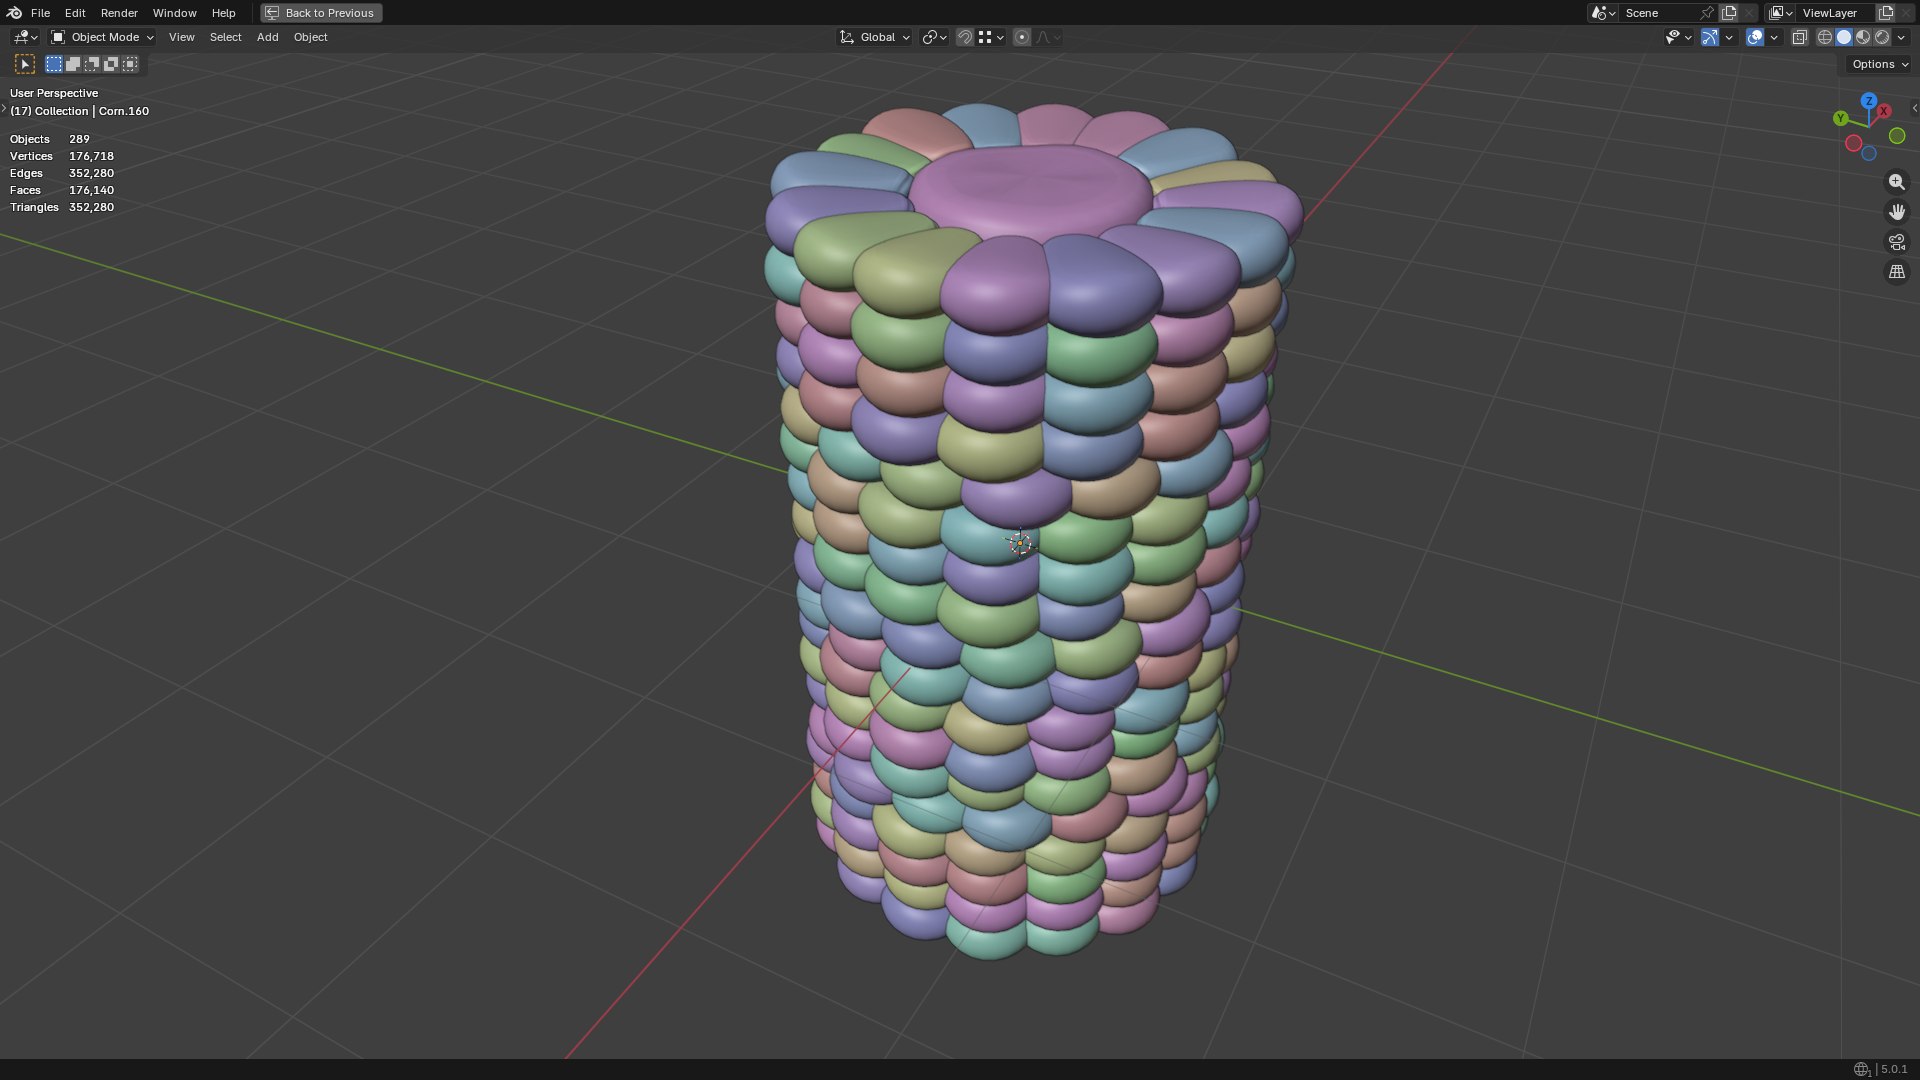The width and height of the screenshot is (1920, 1080).
Task: Click the 5.0.1 version label in status bar
Action: point(1894,1069)
